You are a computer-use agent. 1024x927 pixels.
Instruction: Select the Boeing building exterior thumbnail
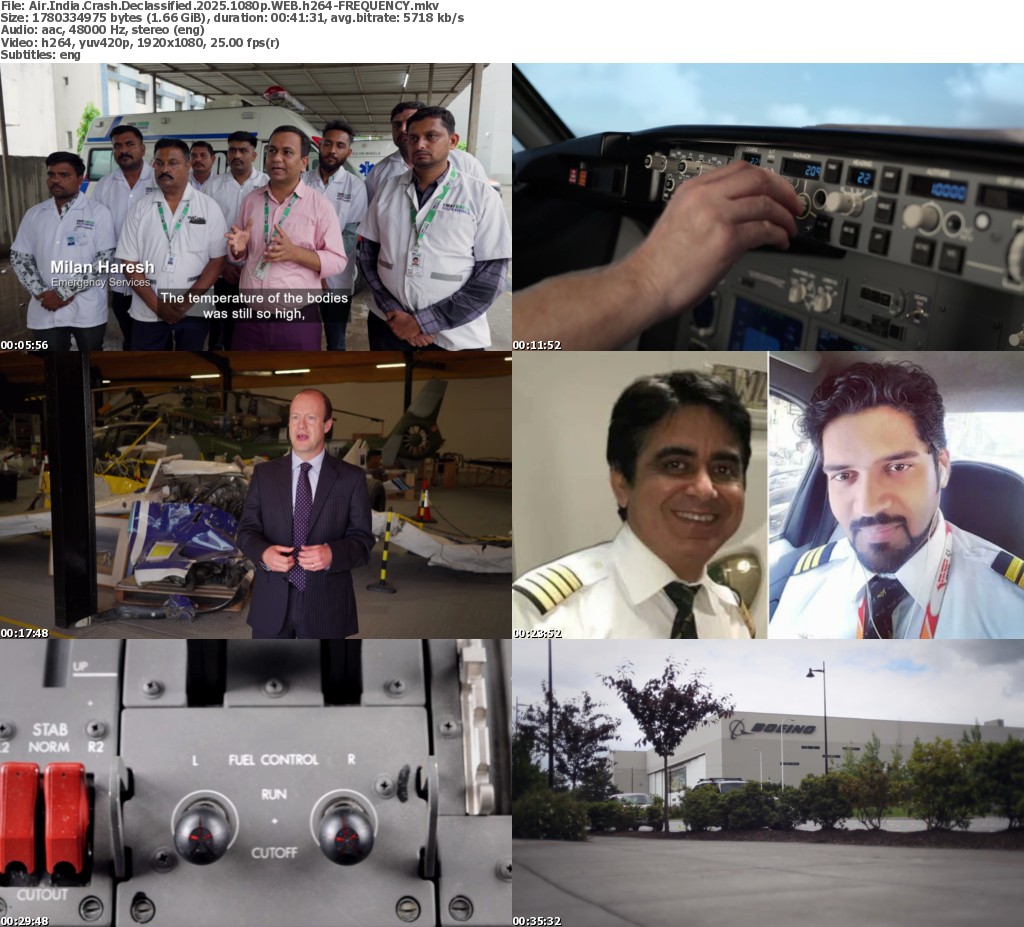[x=768, y=782]
